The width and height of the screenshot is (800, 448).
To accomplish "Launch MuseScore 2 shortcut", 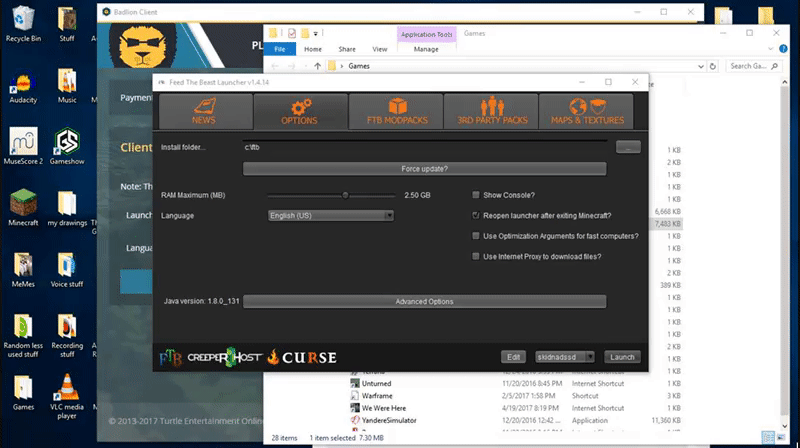I will click(23, 146).
